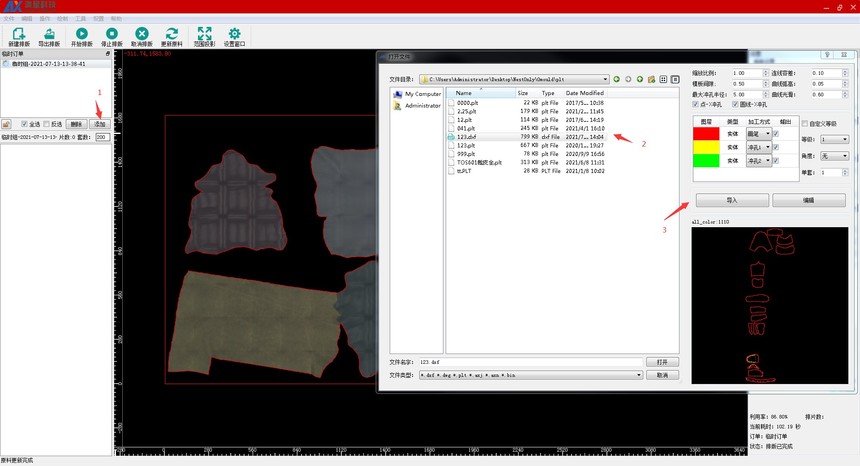The width and height of the screenshot is (860, 466).
Task: Toggle output checkbox in green layer row
Action: tap(776, 161)
